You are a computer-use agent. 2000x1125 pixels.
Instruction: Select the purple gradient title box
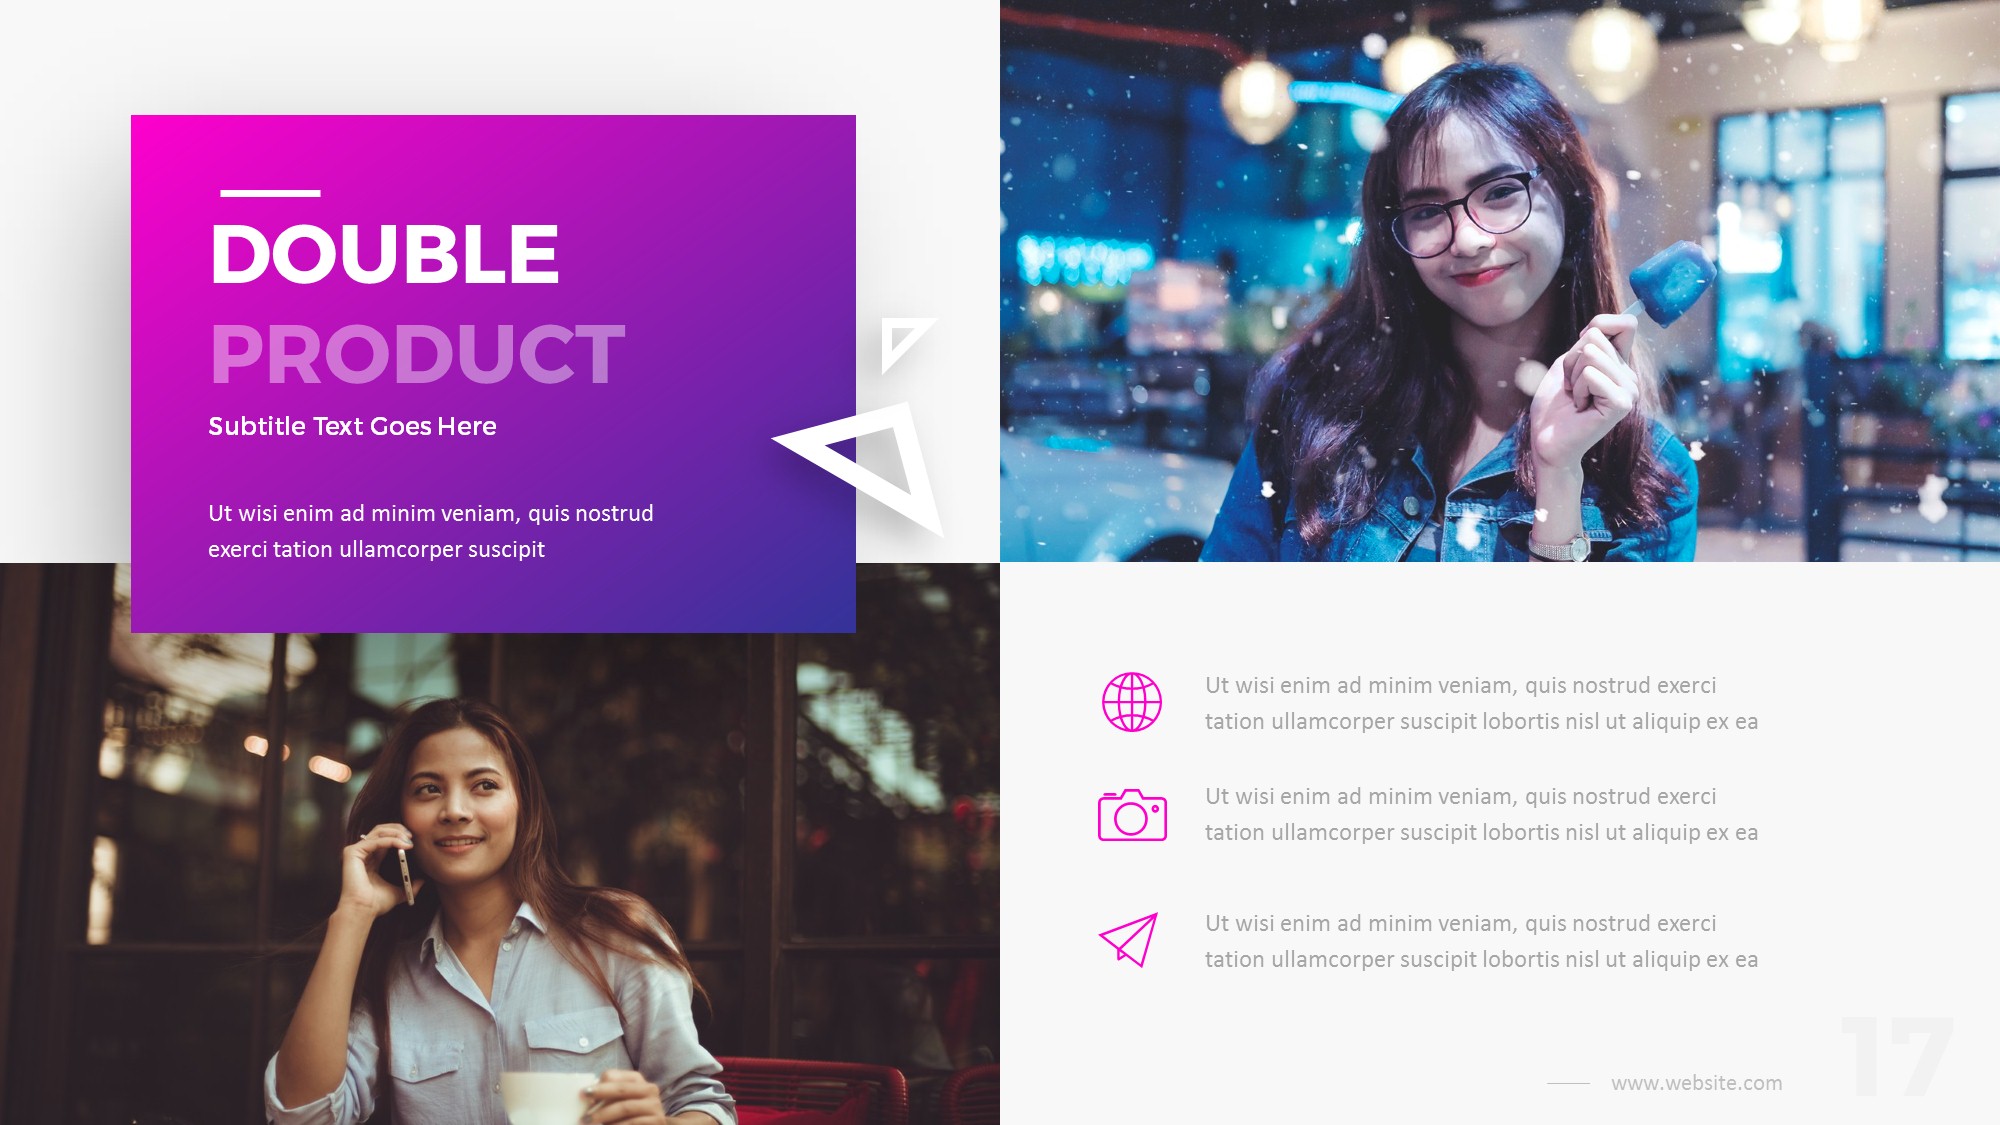click(493, 374)
